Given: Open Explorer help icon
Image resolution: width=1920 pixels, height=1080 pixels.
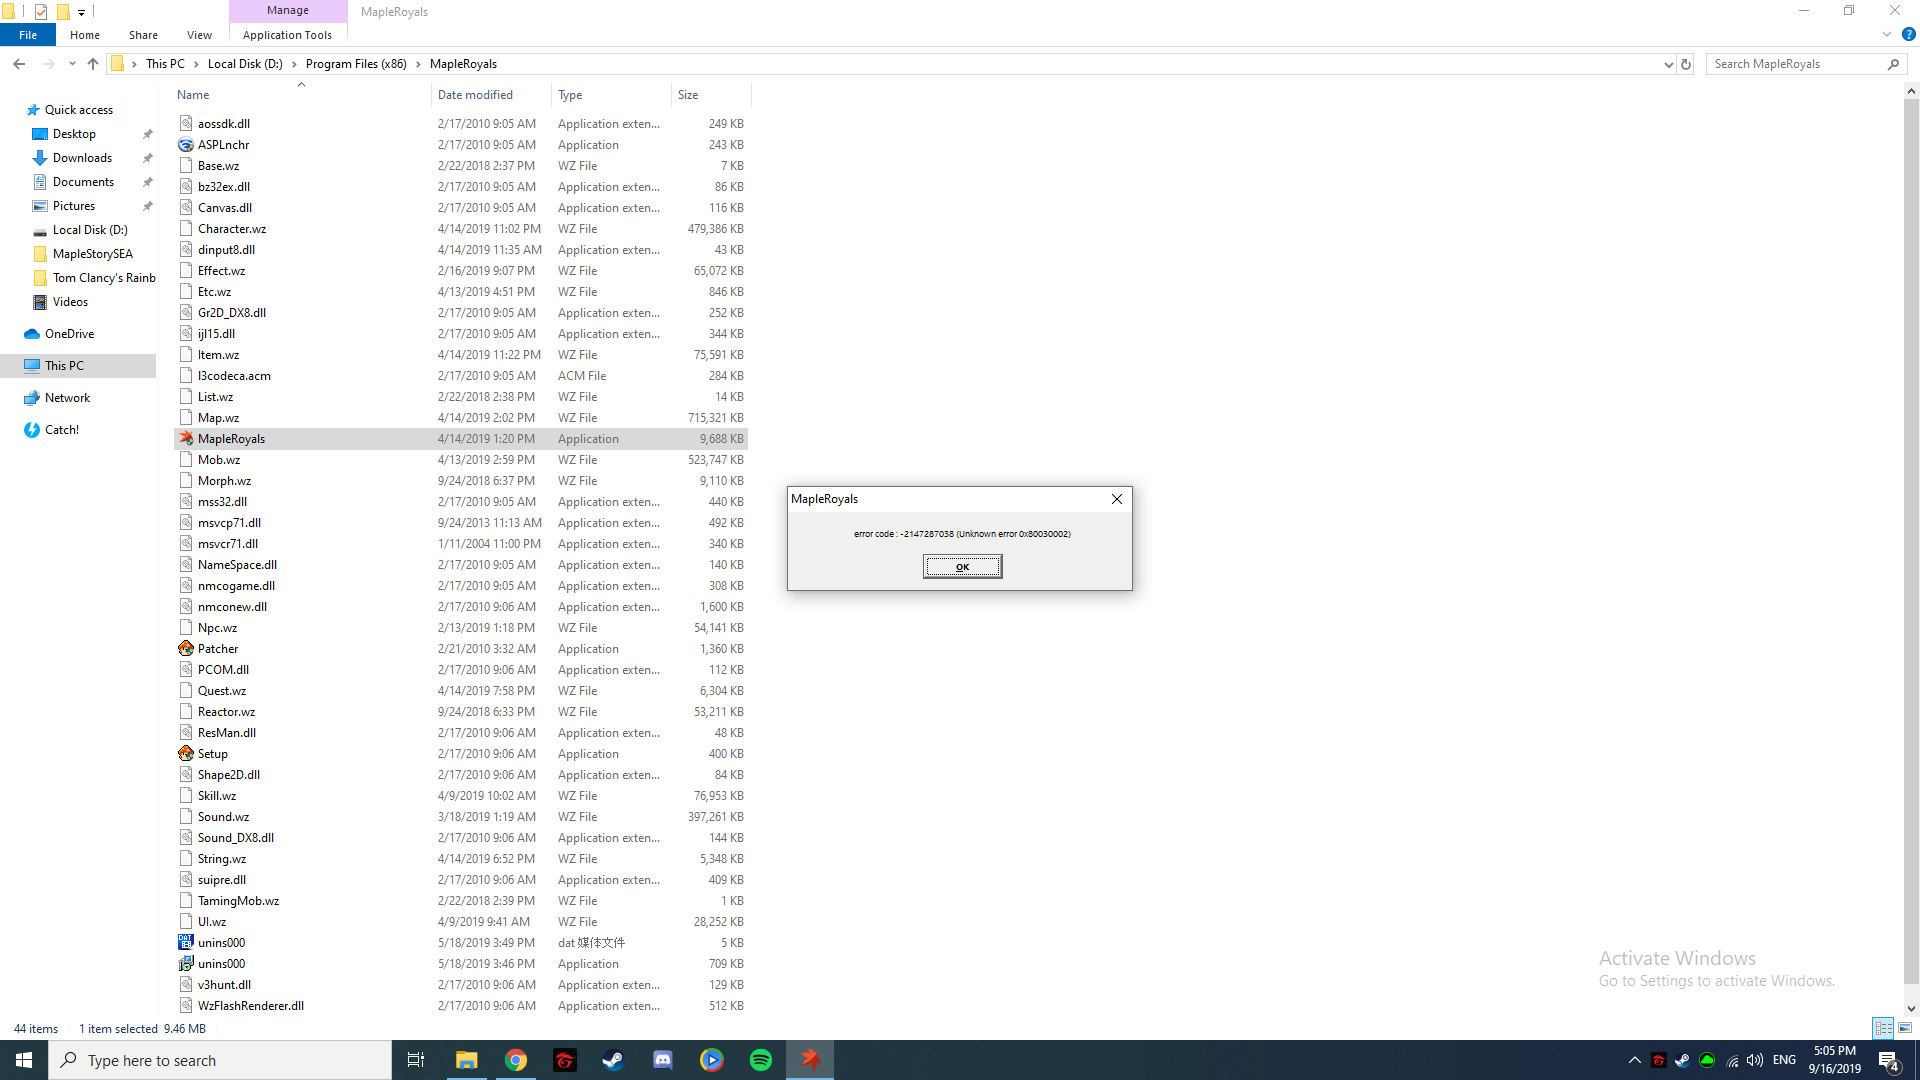Looking at the screenshot, I should [1908, 34].
